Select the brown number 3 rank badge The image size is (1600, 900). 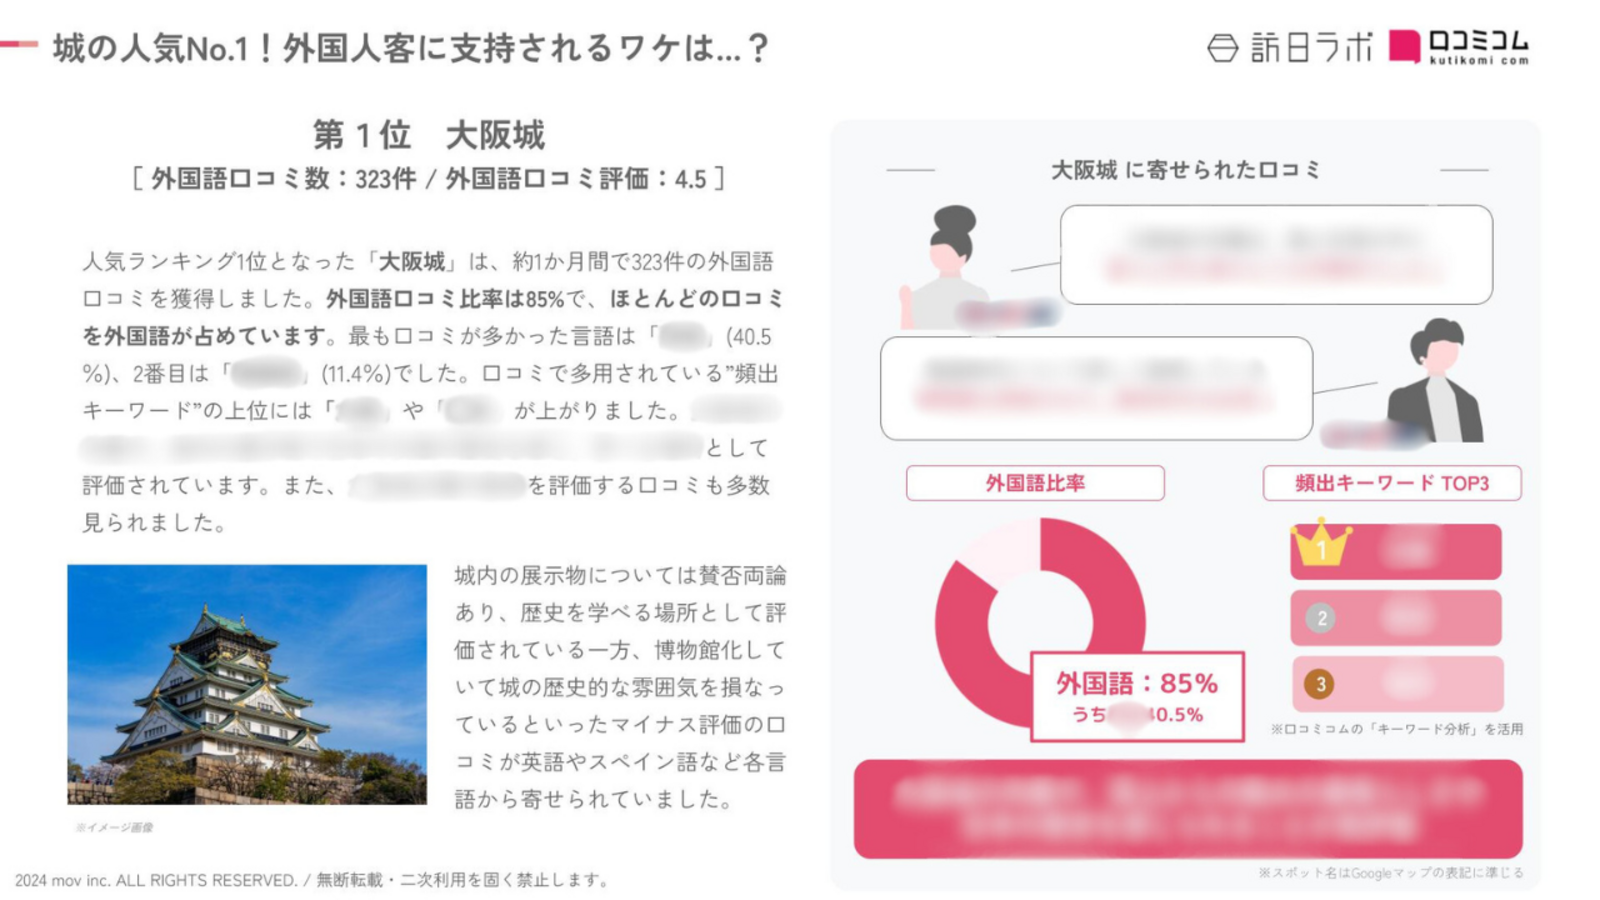[x=1320, y=684]
